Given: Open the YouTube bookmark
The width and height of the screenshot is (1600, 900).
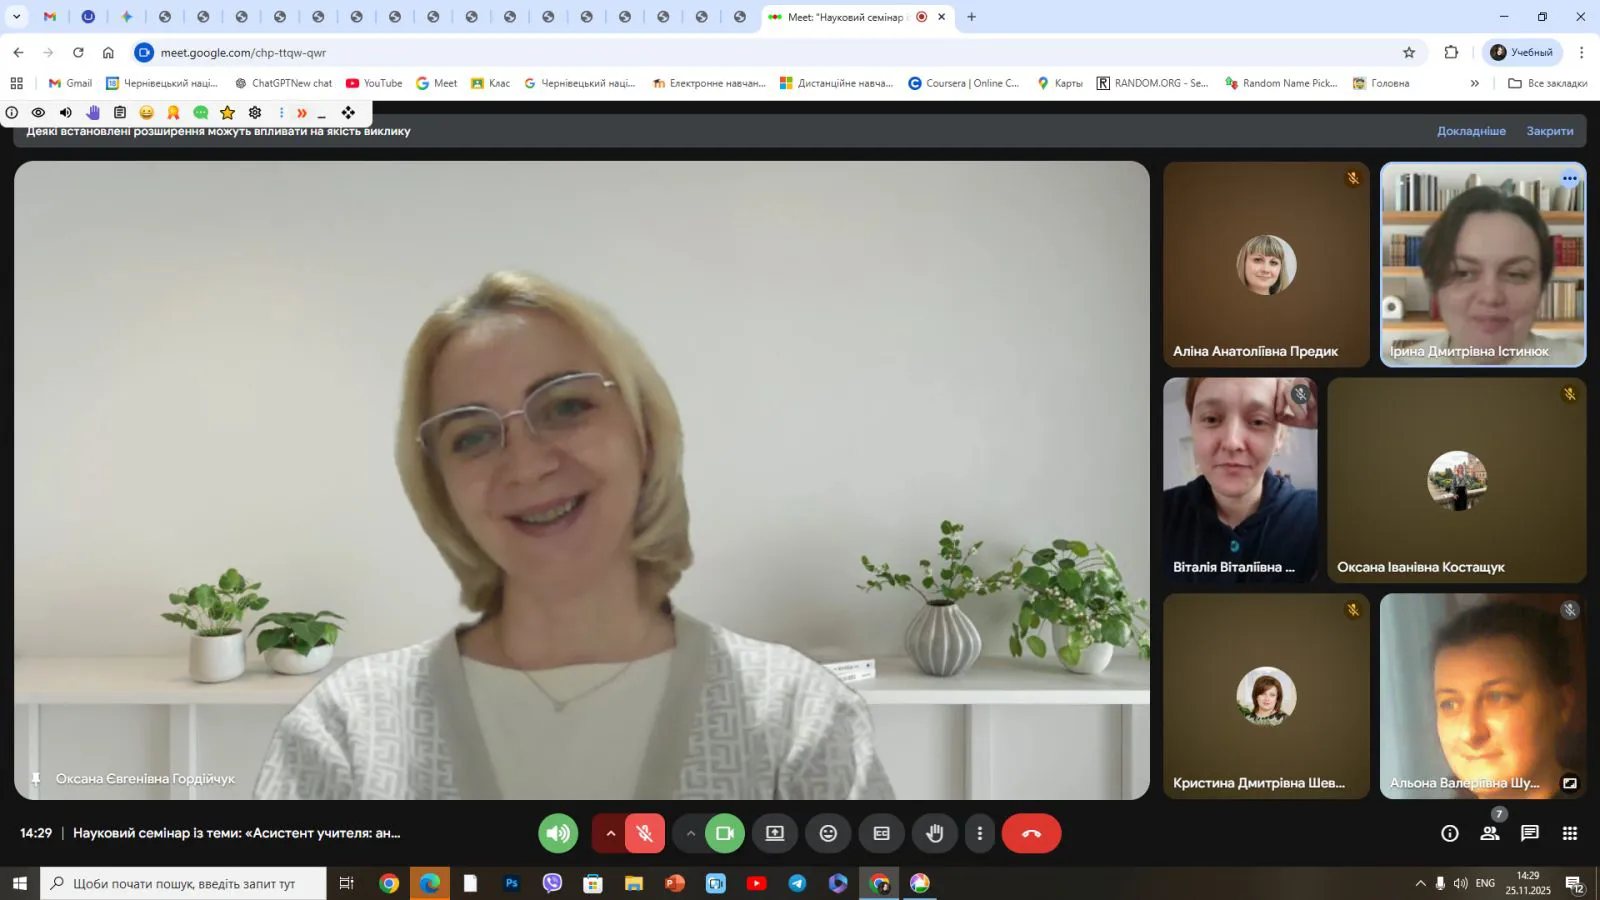Looking at the screenshot, I should [374, 83].
